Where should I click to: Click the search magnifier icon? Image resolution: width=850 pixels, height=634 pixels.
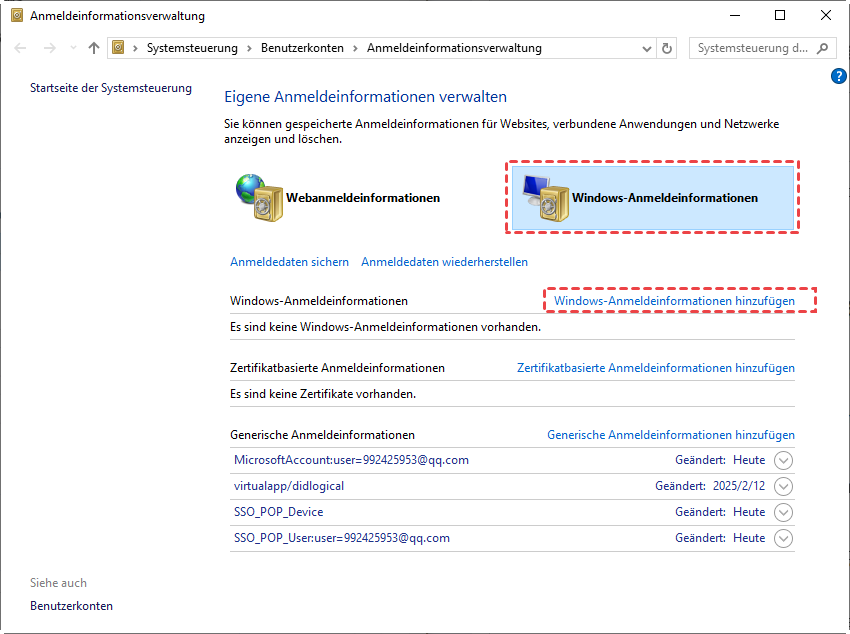tap(823, 48)
